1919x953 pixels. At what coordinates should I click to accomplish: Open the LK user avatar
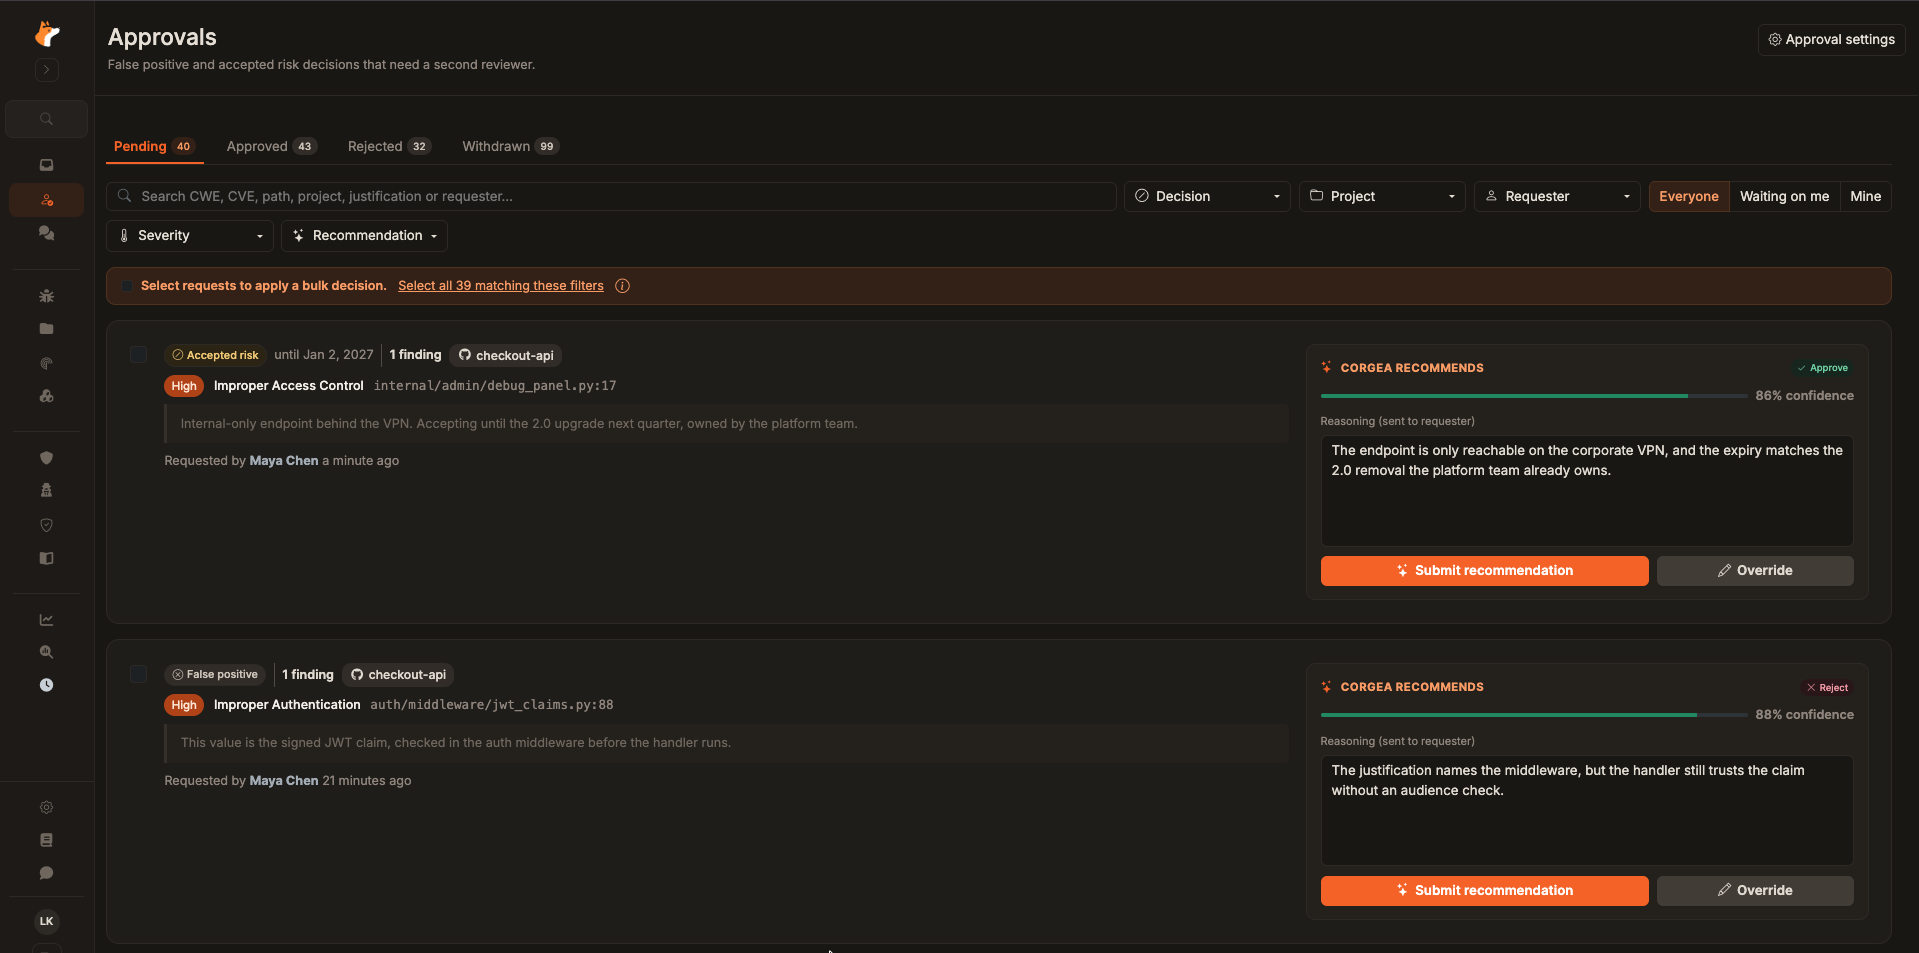[47, 921]
